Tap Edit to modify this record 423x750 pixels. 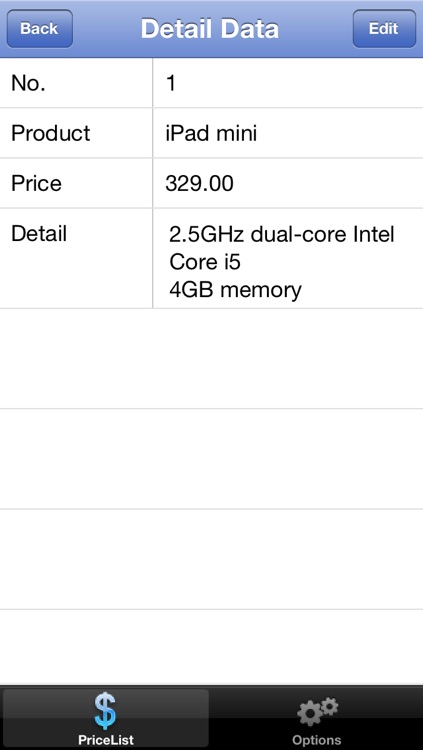click(384, 29)
